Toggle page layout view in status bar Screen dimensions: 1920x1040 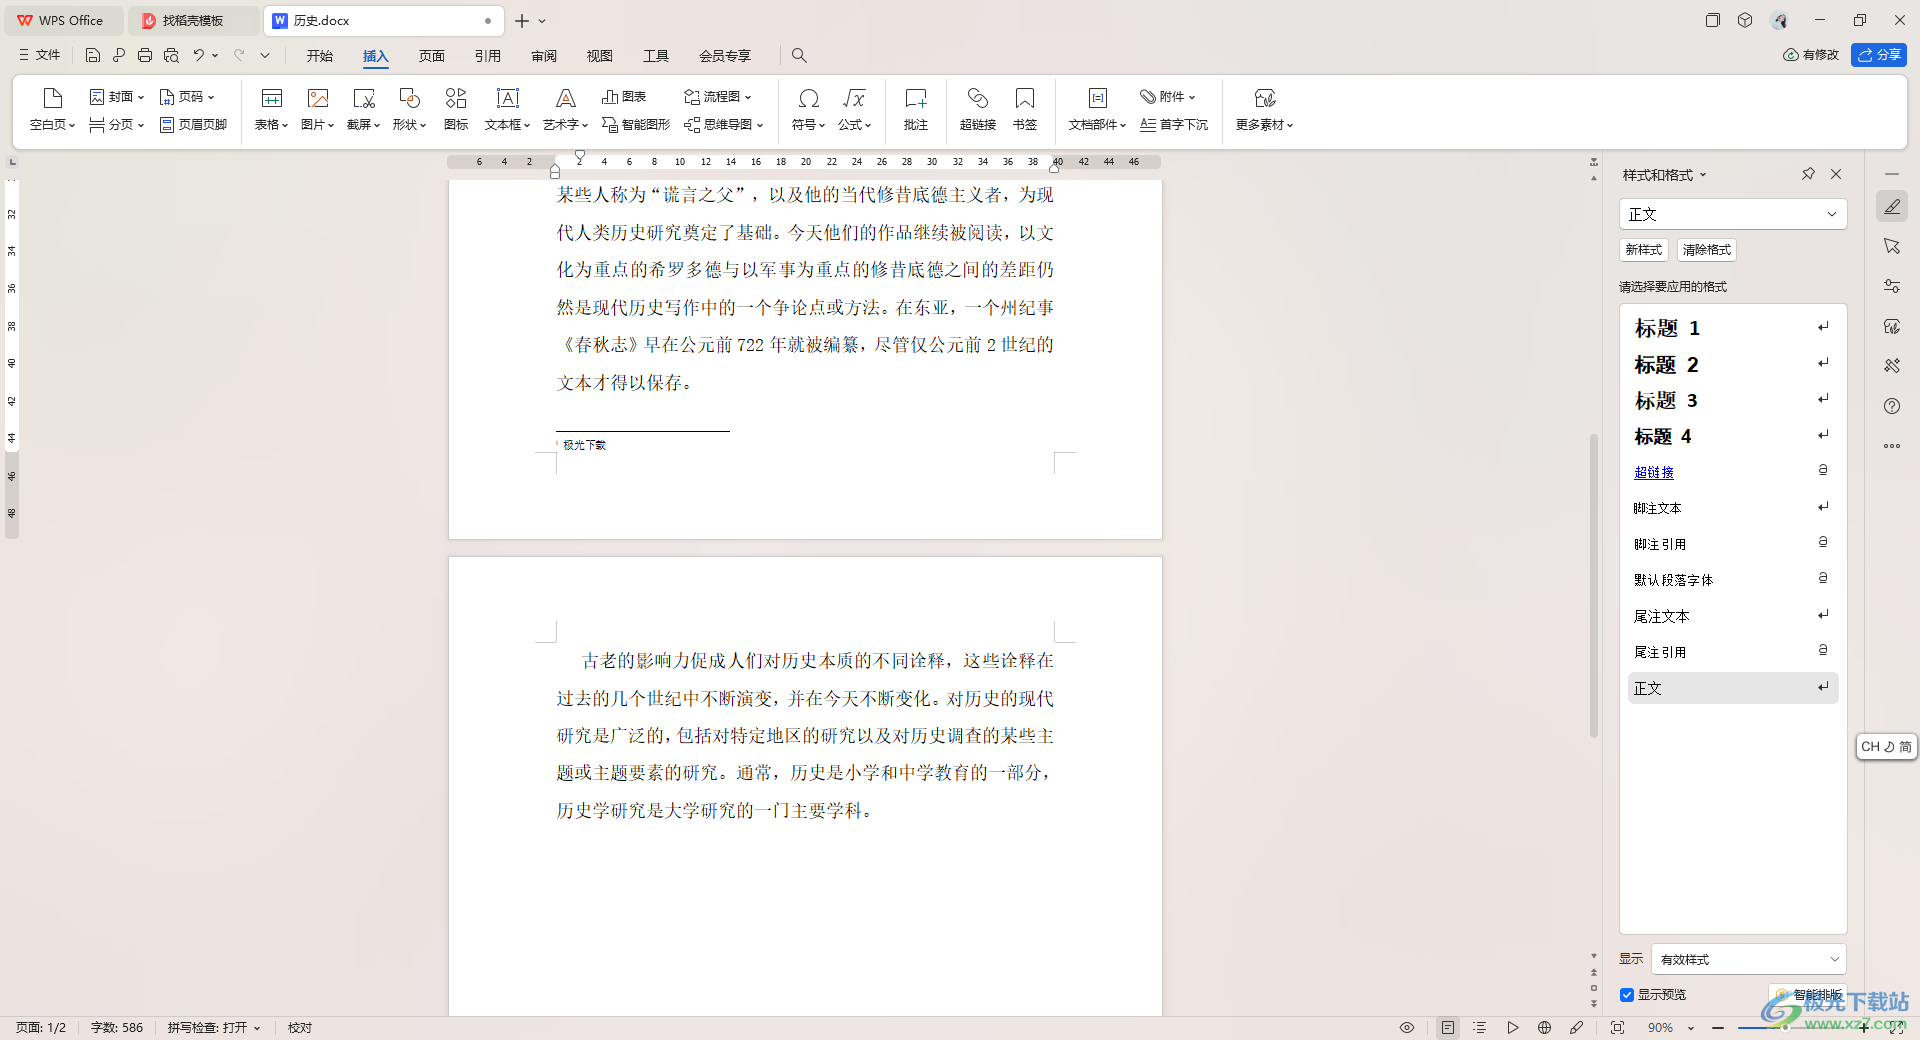pos(1448,1028)
